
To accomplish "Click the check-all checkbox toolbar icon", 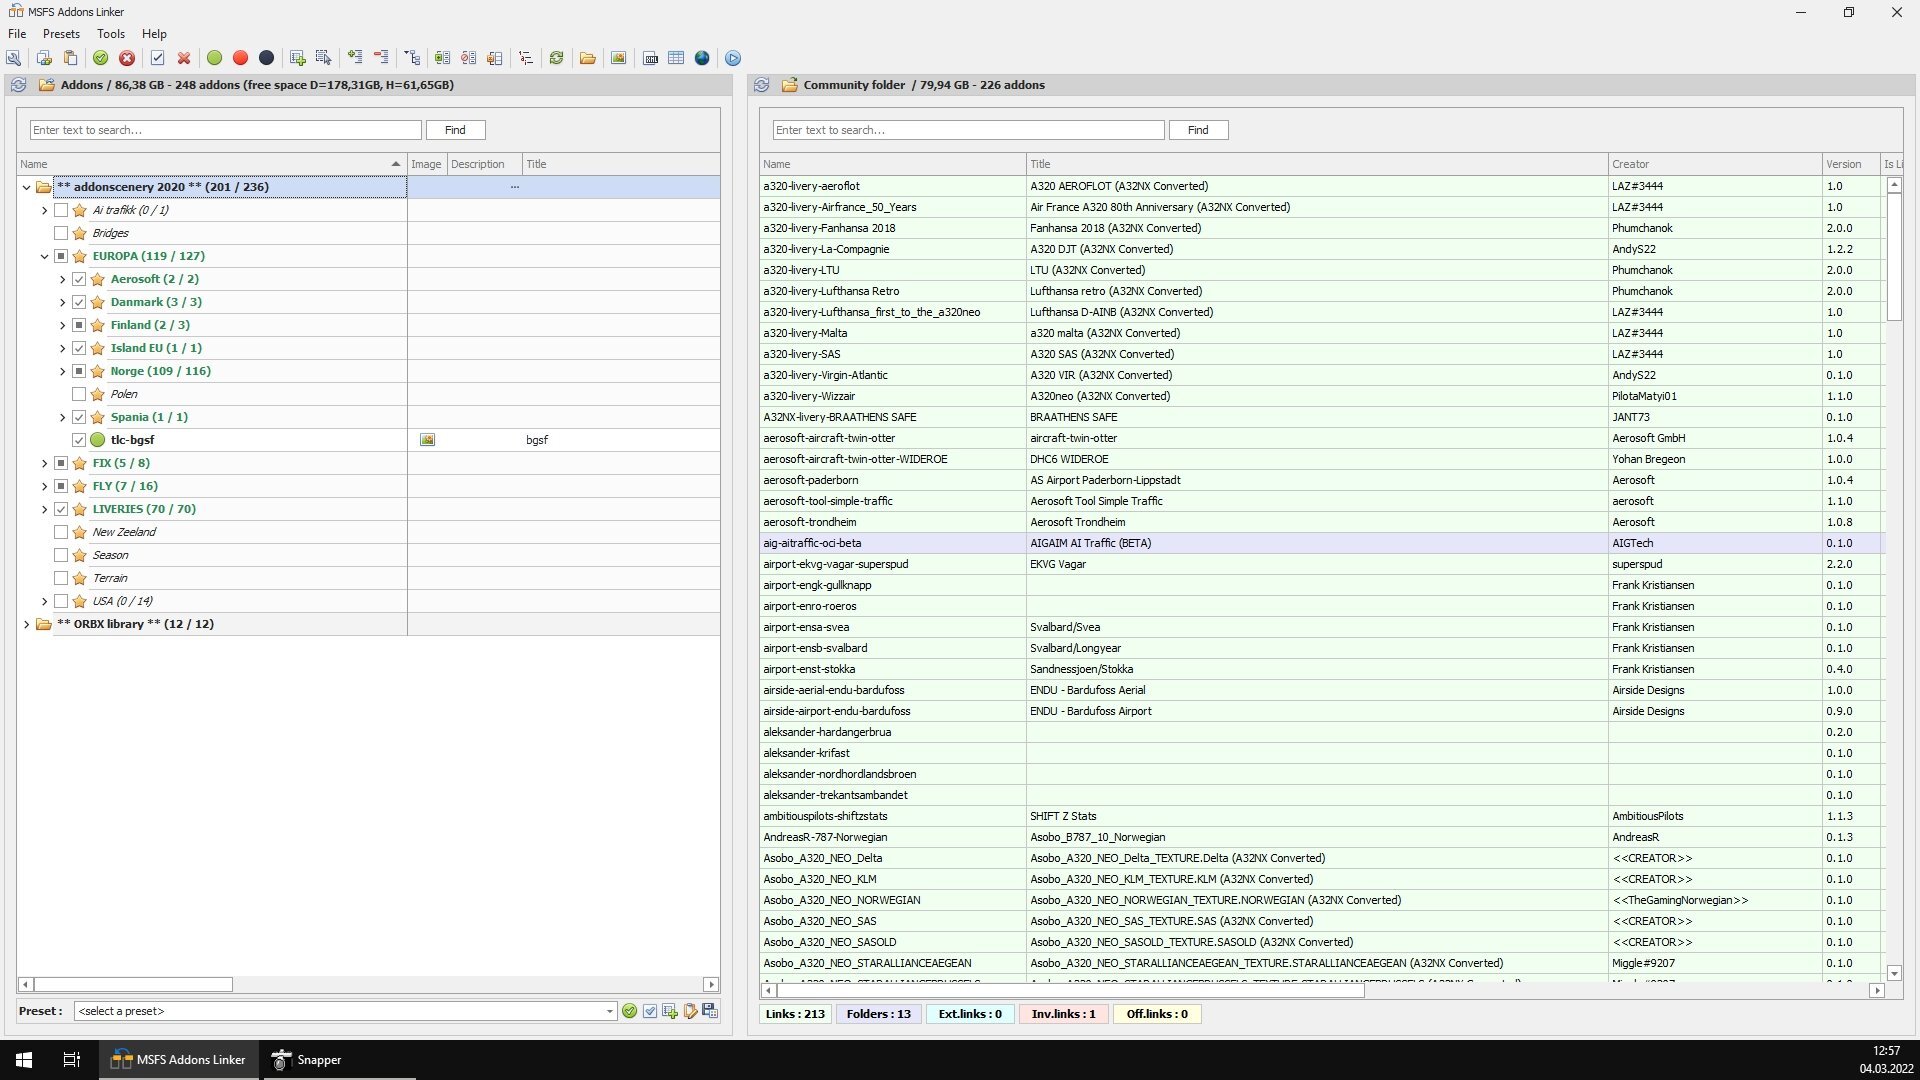I will coord(157,58).
